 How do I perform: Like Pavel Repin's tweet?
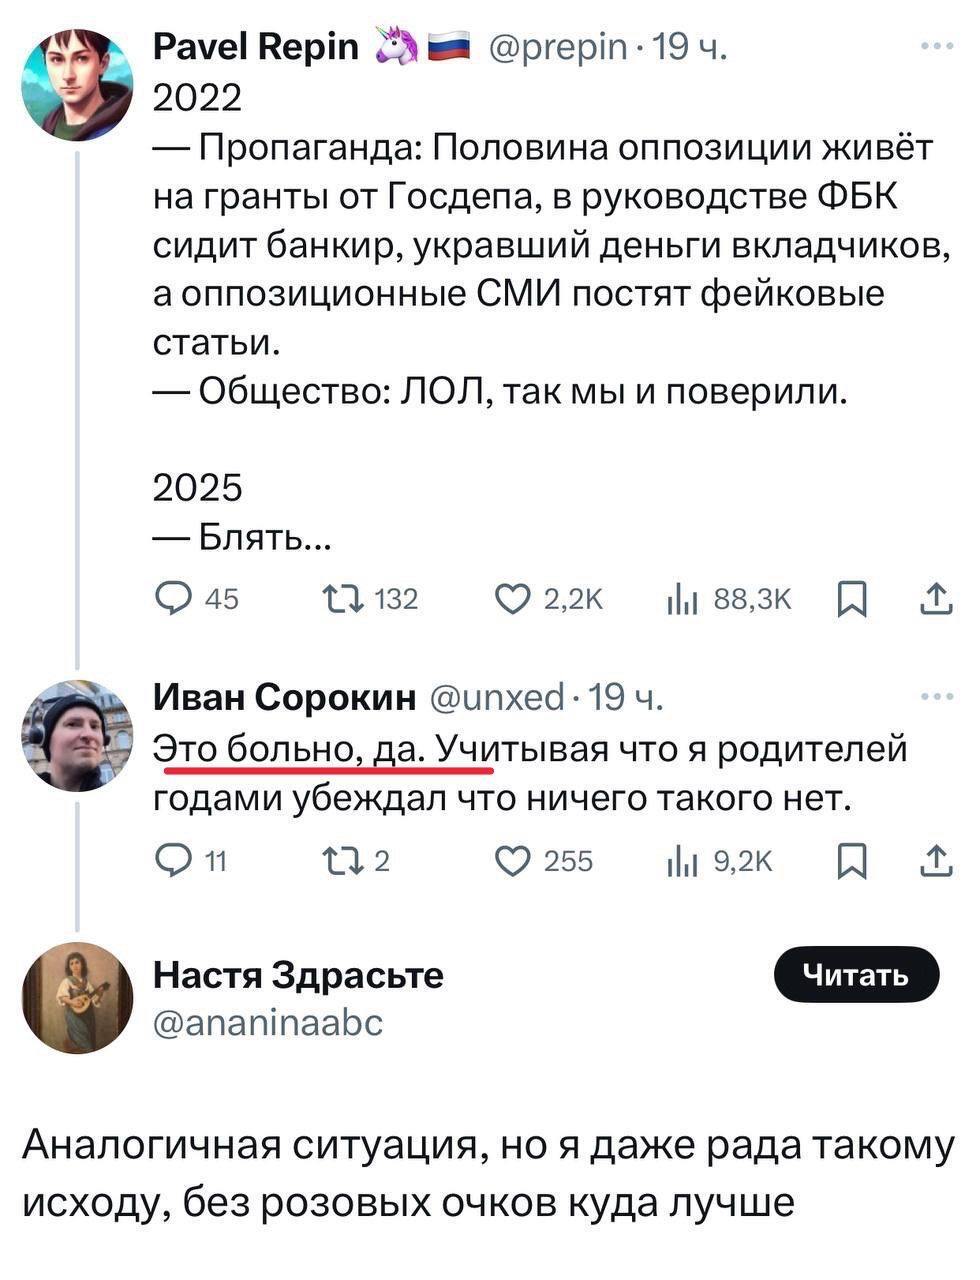click(x=514, y=599)
